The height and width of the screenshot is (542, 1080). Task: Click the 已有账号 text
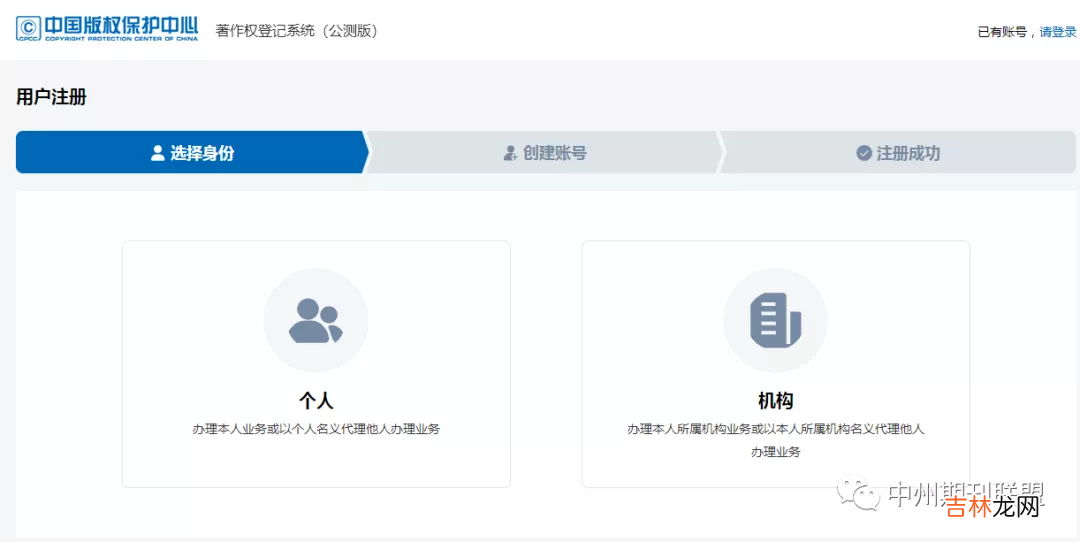(1002, 32)
